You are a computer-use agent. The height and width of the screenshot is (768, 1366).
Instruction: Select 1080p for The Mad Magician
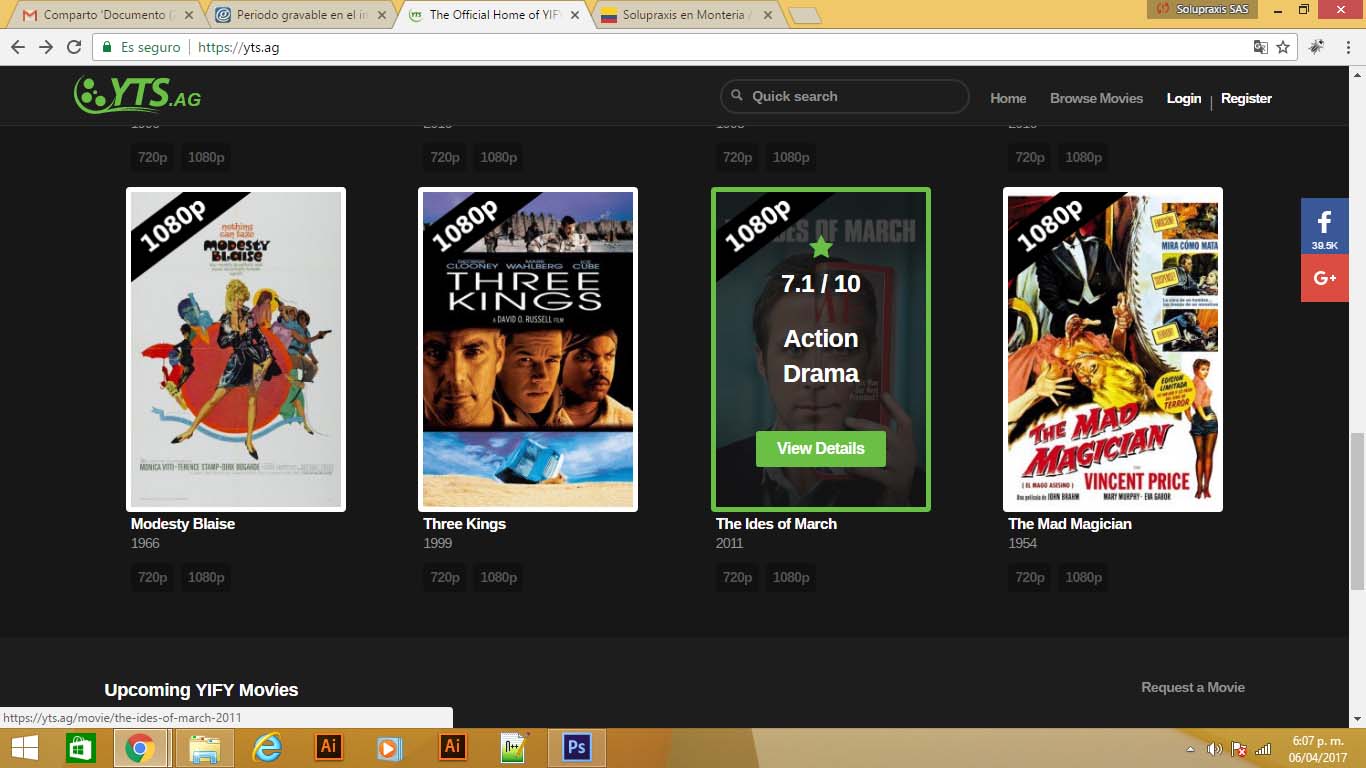click(x=1083, y=577)
